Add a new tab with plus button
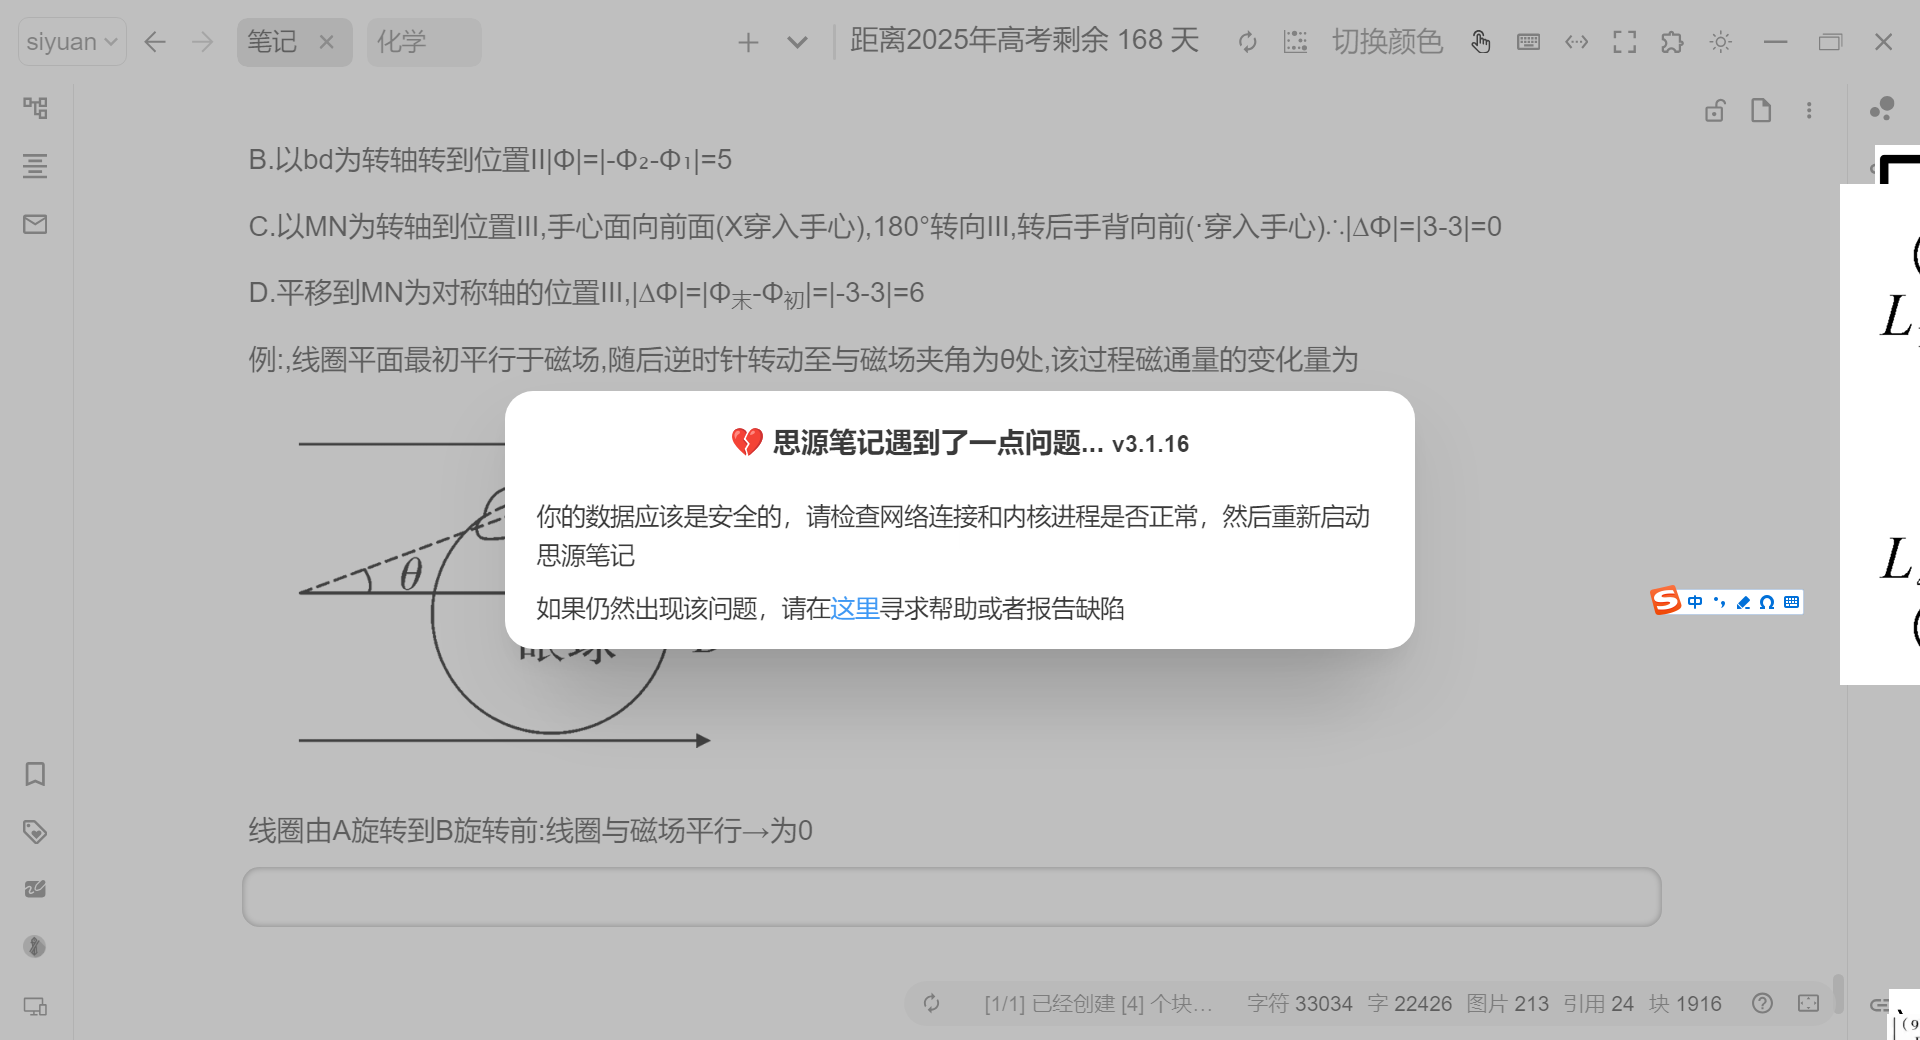This screenshot has width=1920, height=1040. (748, 42)
